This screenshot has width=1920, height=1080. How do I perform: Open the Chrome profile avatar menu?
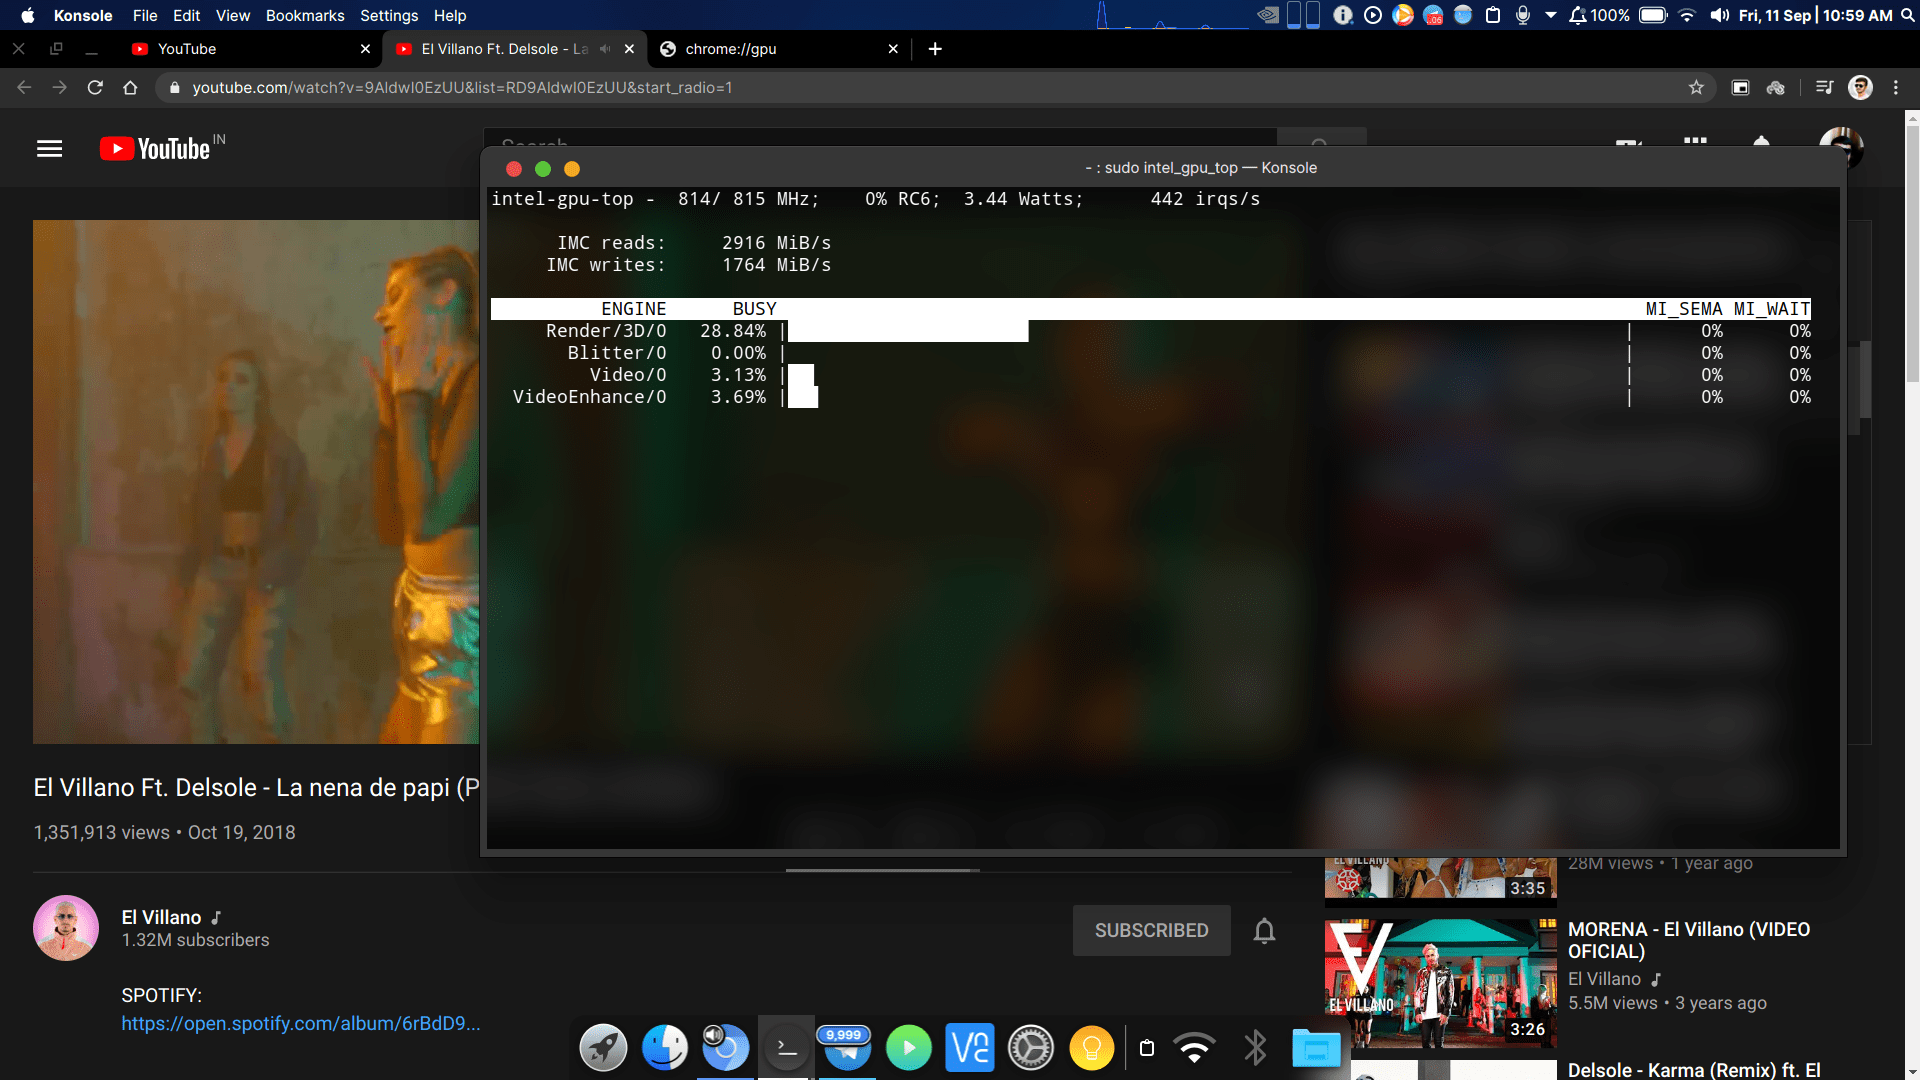pyautogui.click(x=1860, y=88)
